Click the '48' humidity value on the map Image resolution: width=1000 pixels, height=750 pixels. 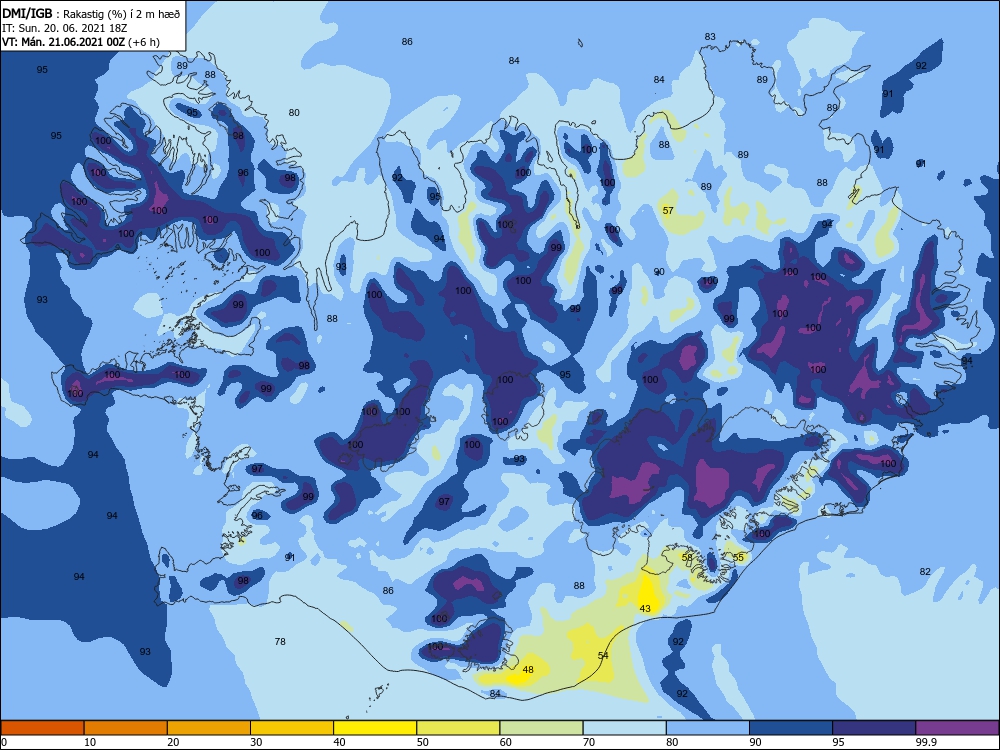pyautogui.click(x=527, y=670)
